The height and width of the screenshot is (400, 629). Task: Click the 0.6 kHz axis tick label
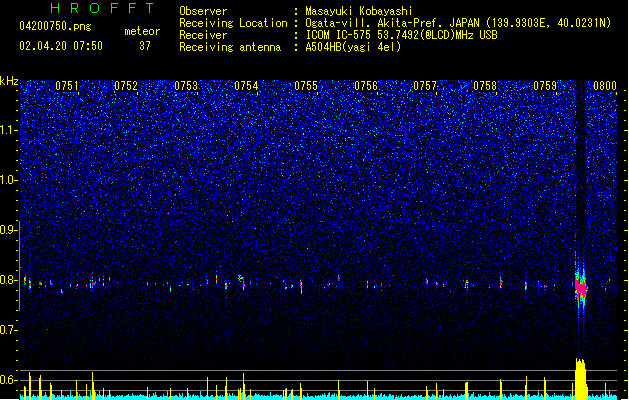tap(8, 380)
